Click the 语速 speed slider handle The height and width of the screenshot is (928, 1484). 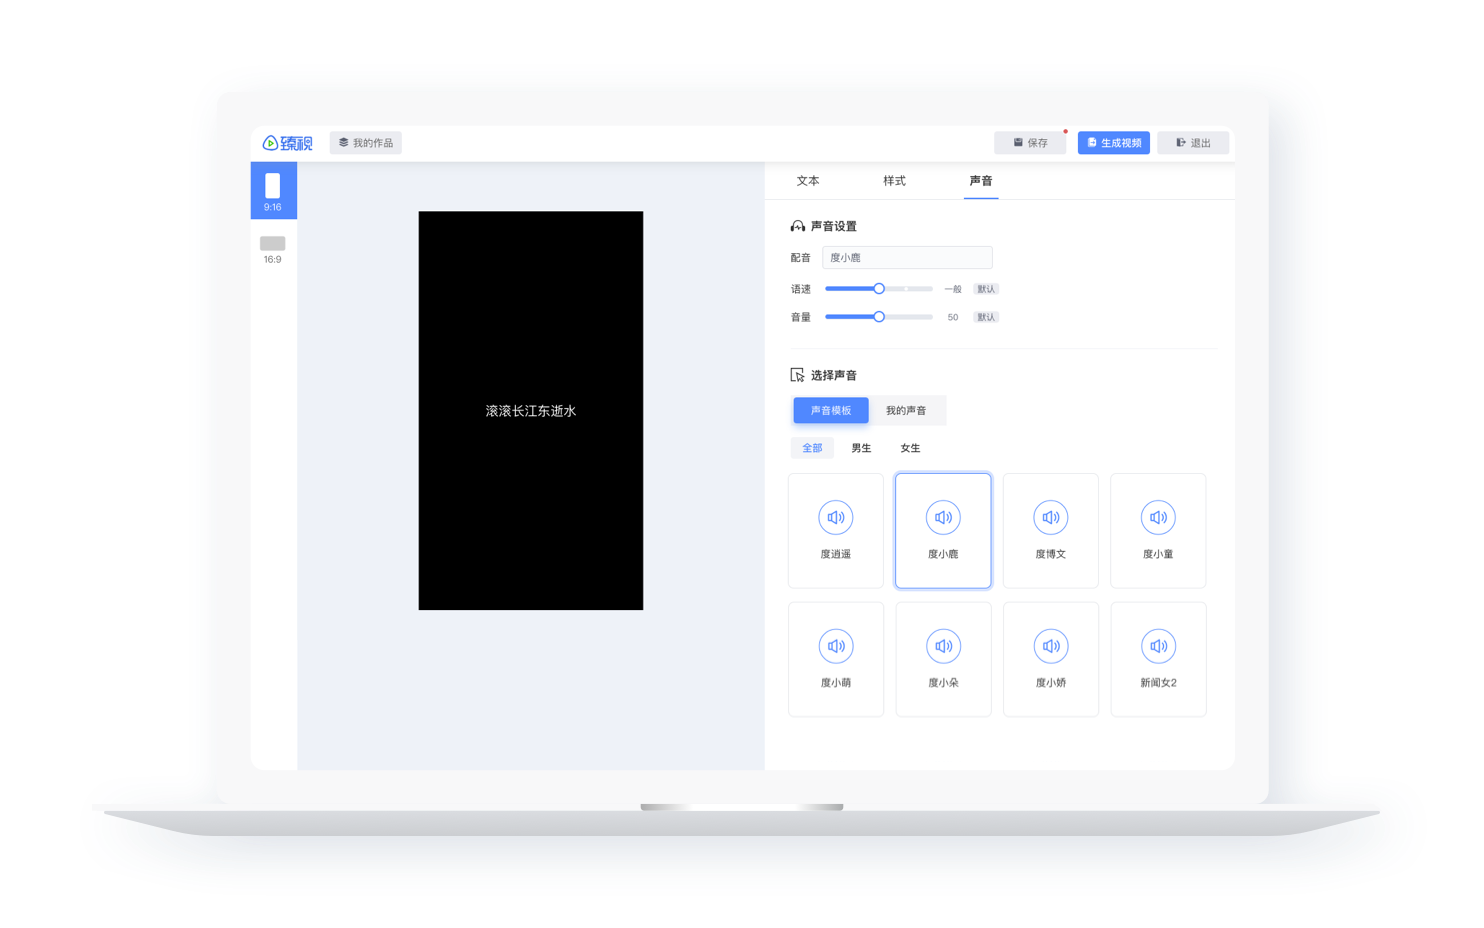pyautogui.click(x=879, y=289)
